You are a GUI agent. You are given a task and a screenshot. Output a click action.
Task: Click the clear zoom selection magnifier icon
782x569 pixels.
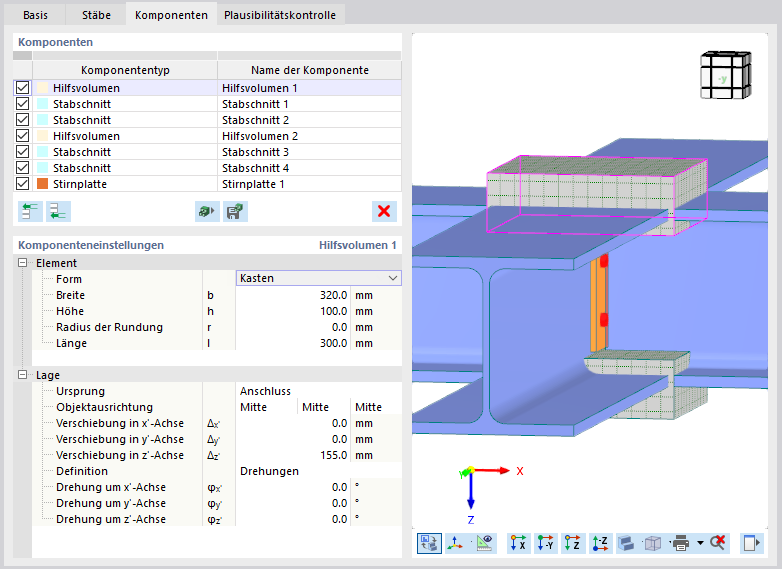tap(718, 543)
